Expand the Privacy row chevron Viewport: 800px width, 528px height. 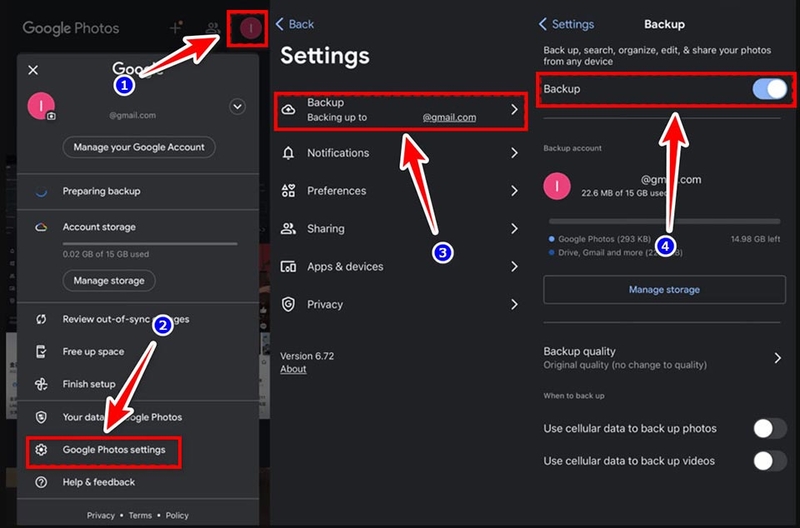click(514, 305)
